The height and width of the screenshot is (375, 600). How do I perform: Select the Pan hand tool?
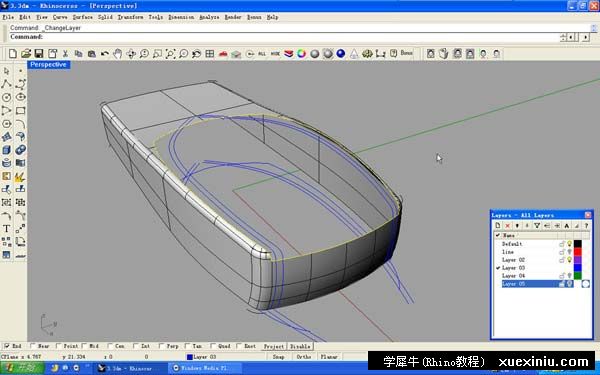tap(117, 54)
